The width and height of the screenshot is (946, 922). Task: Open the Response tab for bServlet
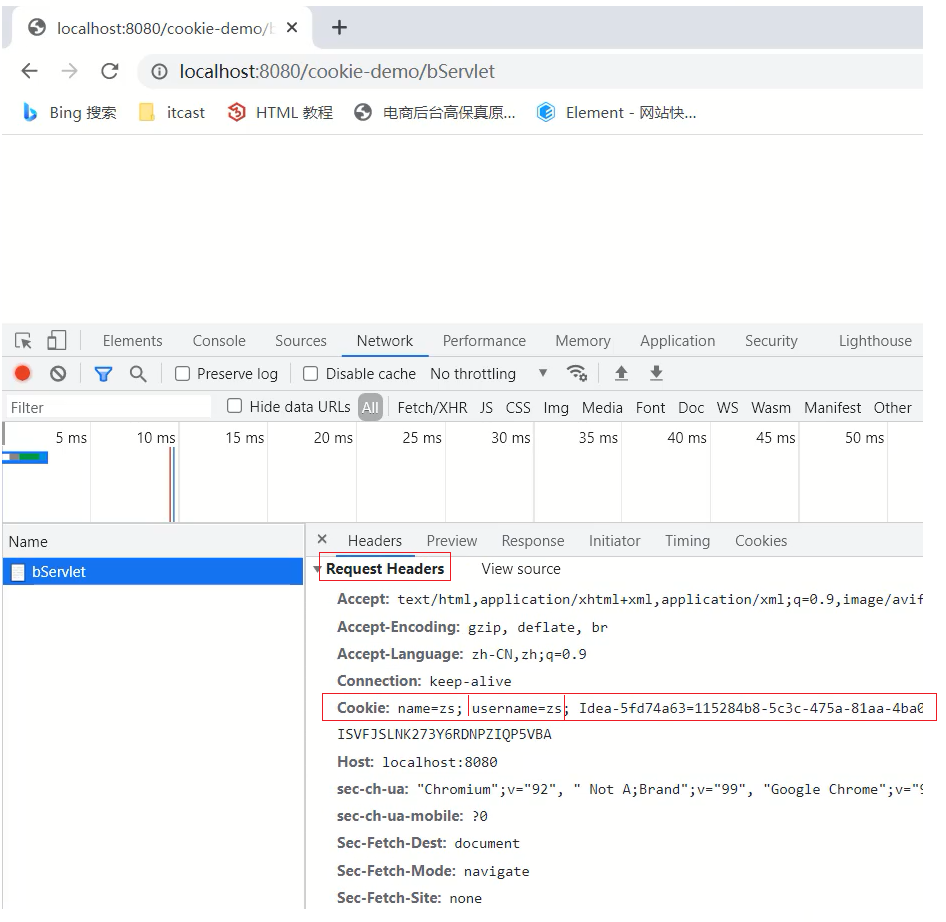(x=532, y=541)
